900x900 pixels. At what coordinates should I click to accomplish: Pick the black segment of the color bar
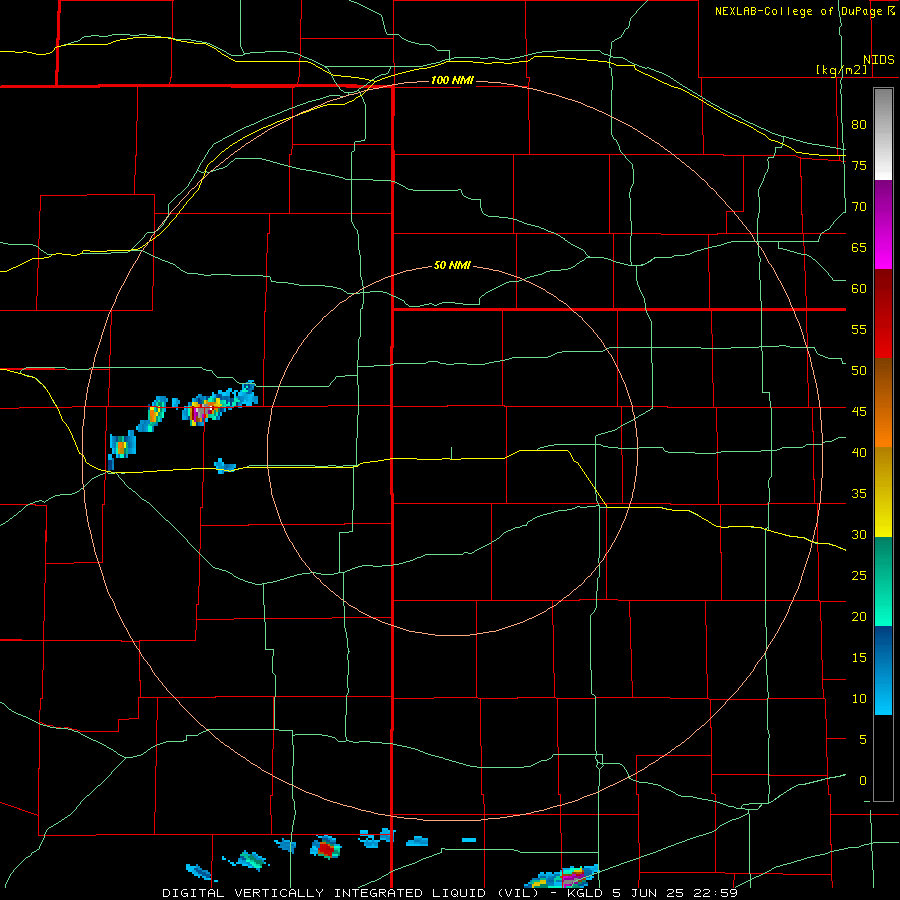coord(883,758)
